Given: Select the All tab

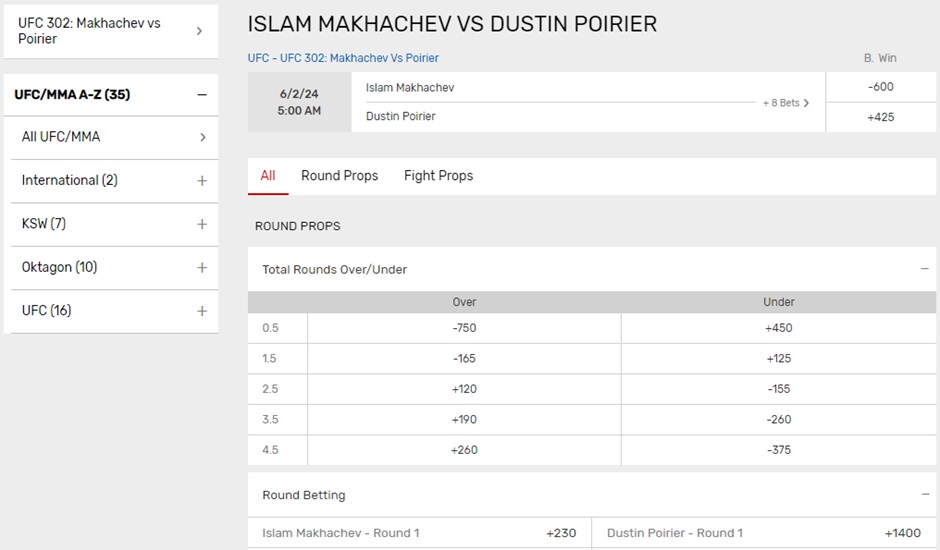Looking at the screenshot, I should (268, 176).
